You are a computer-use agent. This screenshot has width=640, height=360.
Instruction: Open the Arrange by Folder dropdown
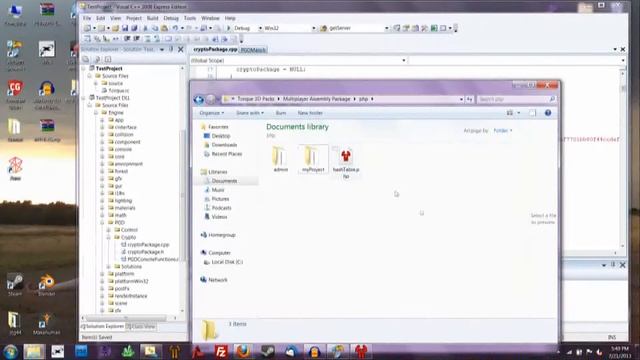[x=502, y=131]
